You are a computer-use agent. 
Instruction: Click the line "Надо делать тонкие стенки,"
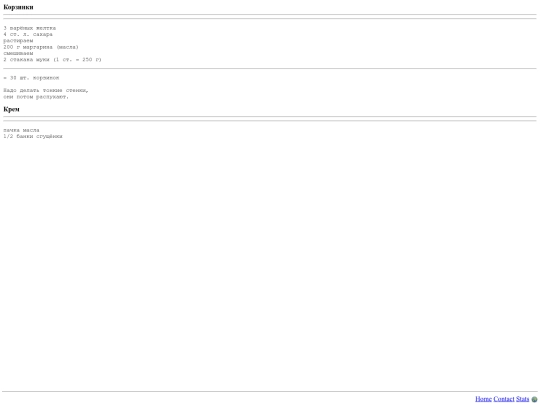46,91
